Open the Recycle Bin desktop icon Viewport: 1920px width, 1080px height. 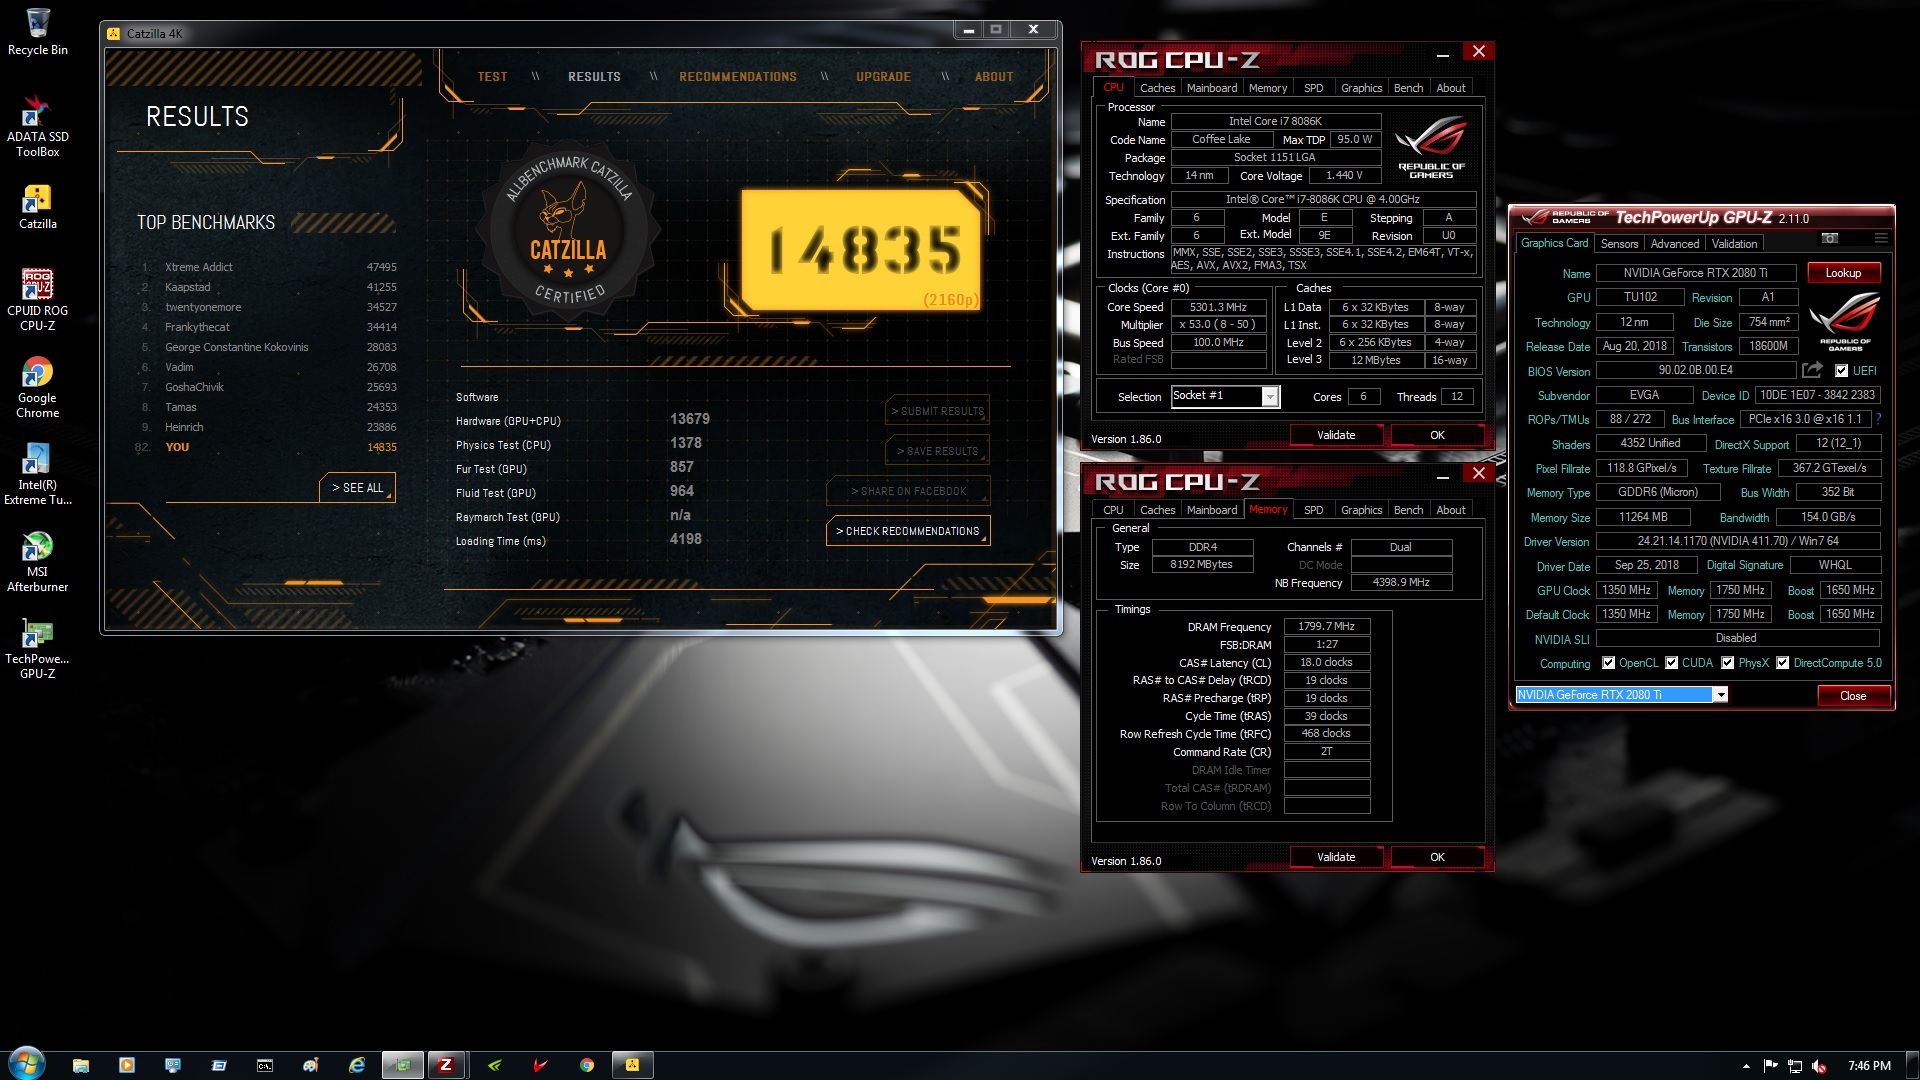[37, 32]
